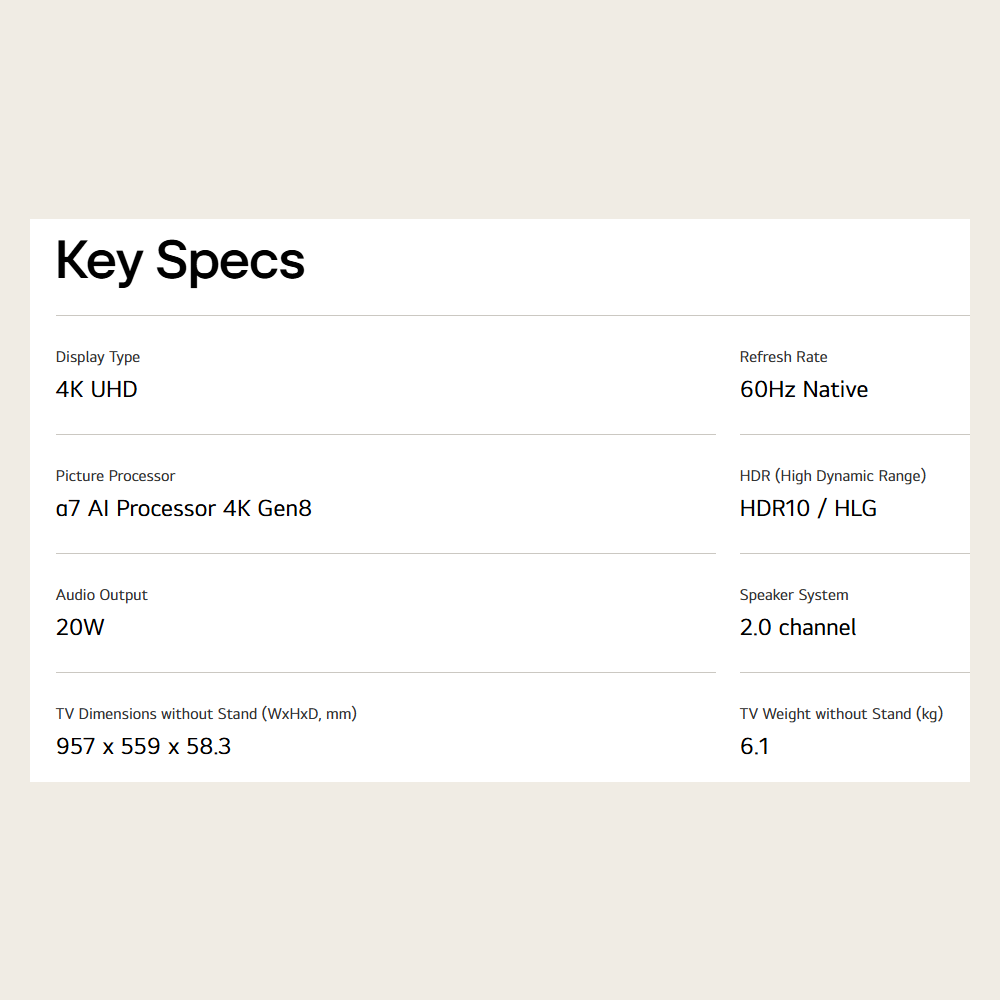Click the Refresh Rate label

point(783,357)
